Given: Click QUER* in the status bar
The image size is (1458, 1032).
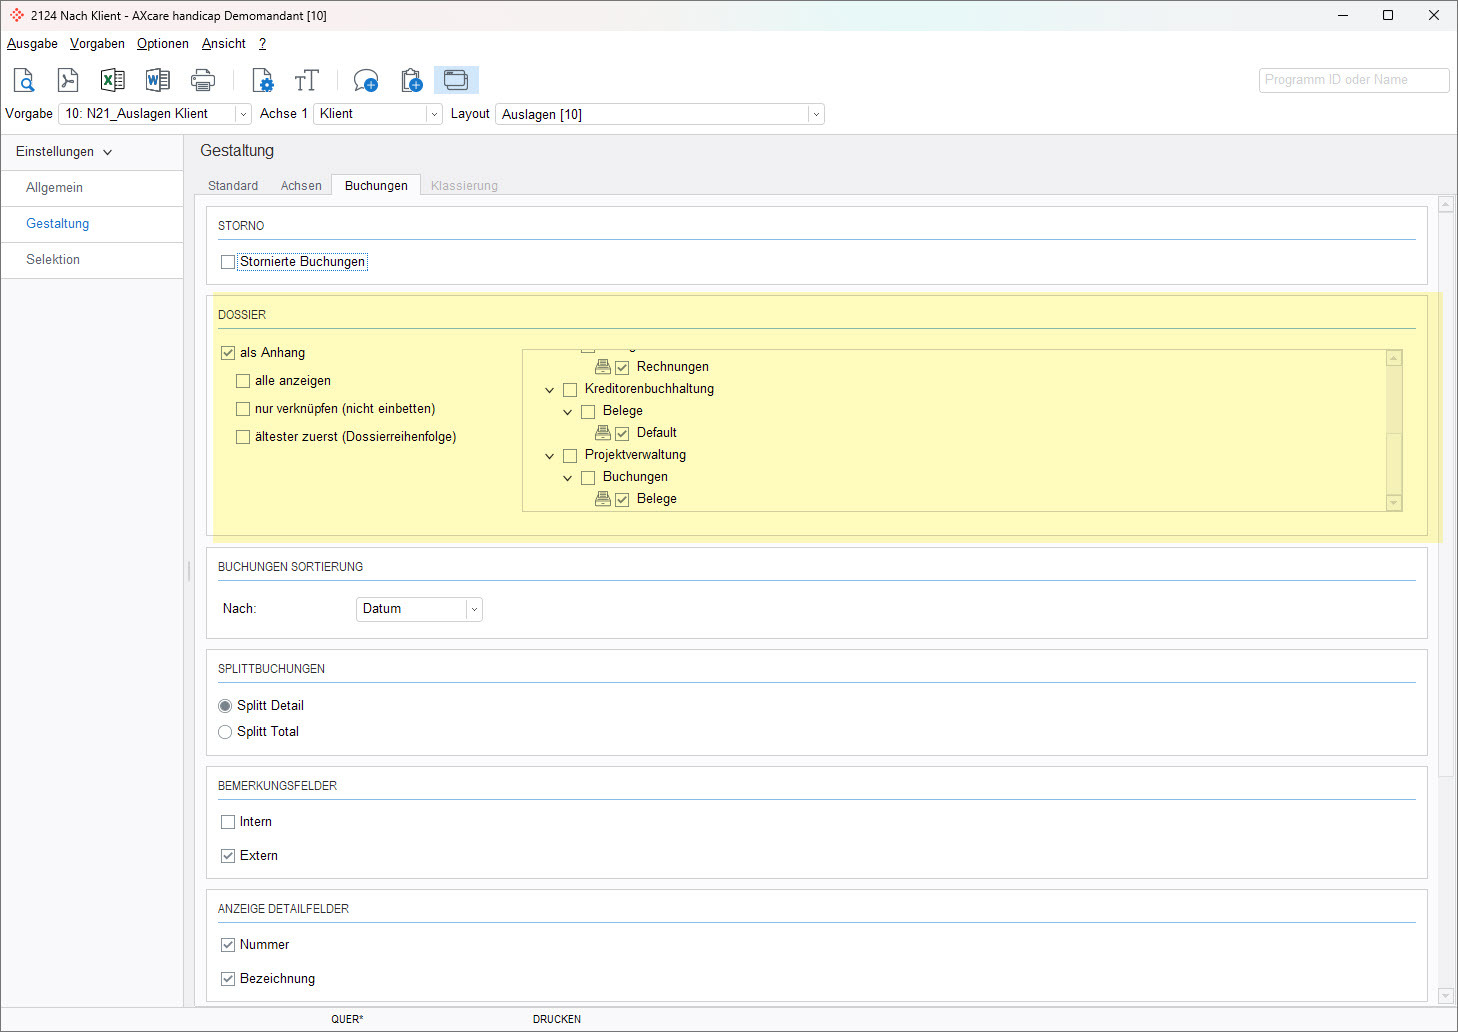Looking at the screenshot, I should click(x=347, y=1020).
